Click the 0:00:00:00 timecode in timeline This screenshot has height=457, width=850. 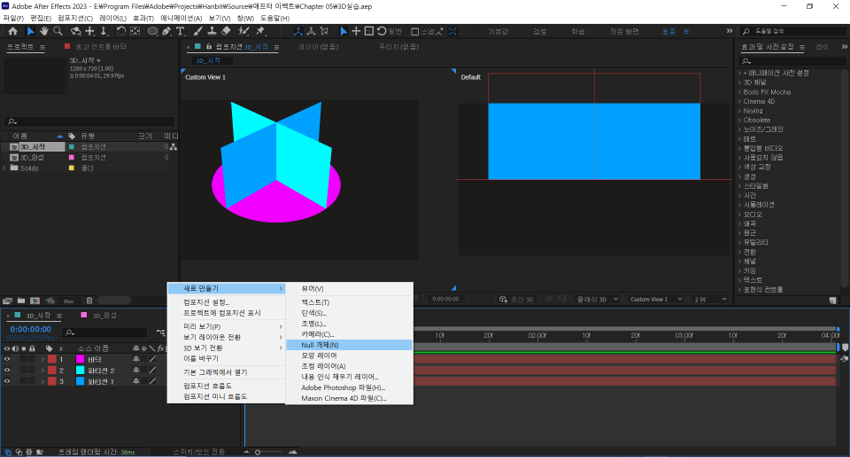(30, 329)
